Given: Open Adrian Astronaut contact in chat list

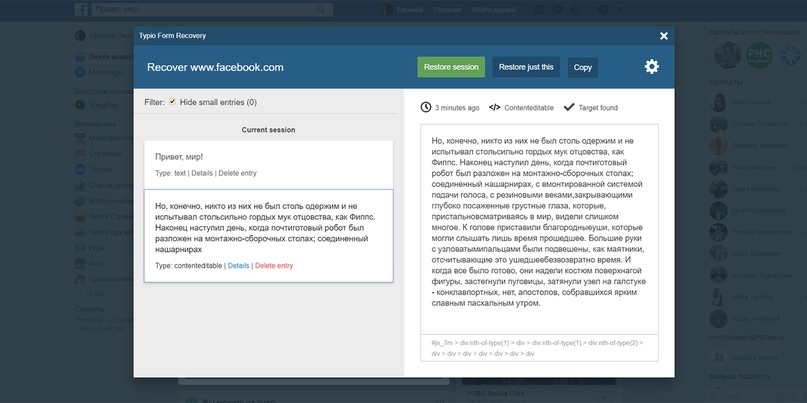Looking at the screenshot, I should coord(745,319).
